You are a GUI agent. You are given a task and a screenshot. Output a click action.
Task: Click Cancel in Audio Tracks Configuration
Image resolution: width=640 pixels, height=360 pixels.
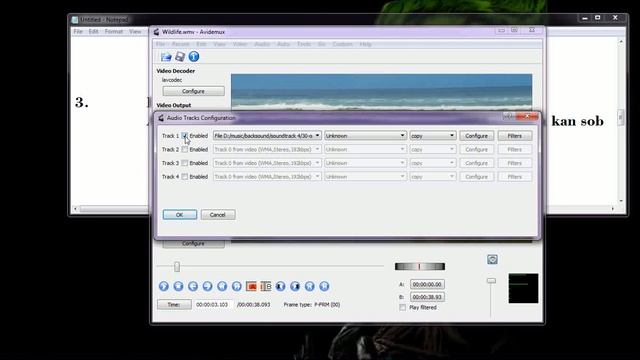[x=218, y=215]
